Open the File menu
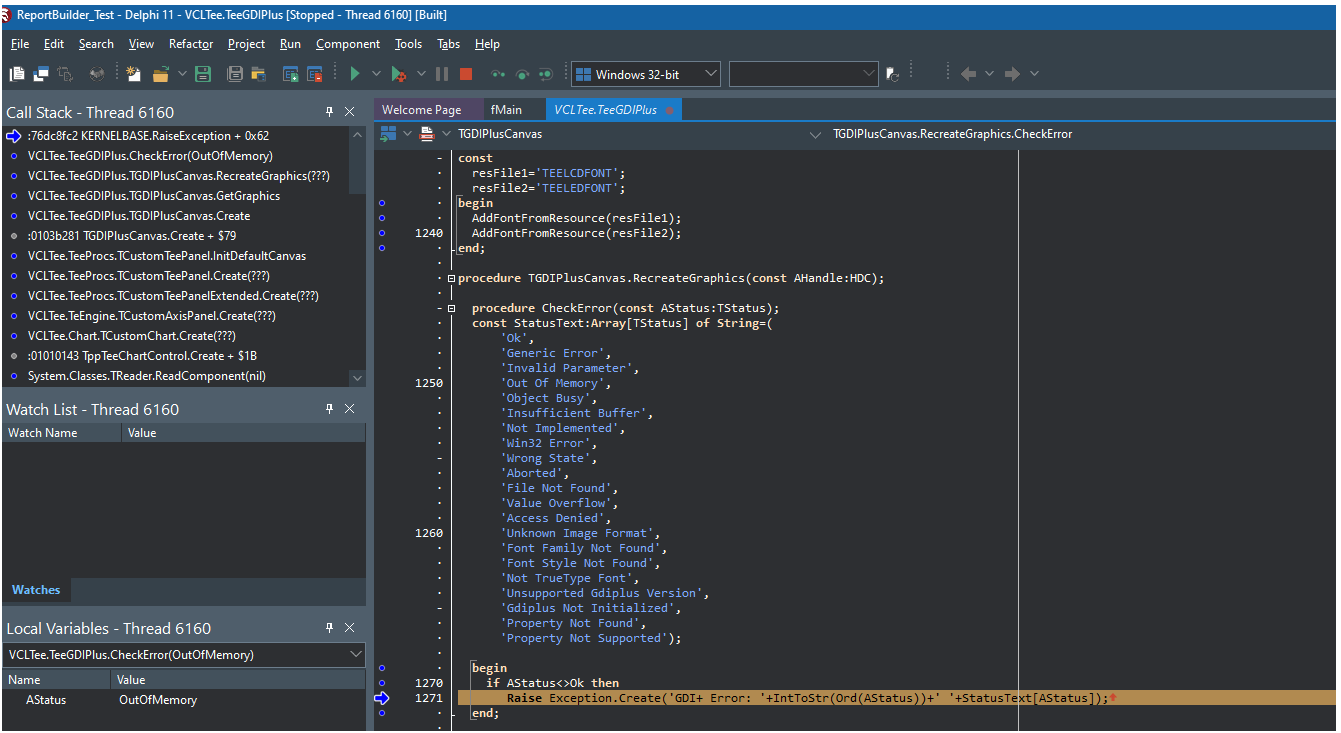This screenshot has width=1341, height=733. pyautogui.click(x=20, y=44)
